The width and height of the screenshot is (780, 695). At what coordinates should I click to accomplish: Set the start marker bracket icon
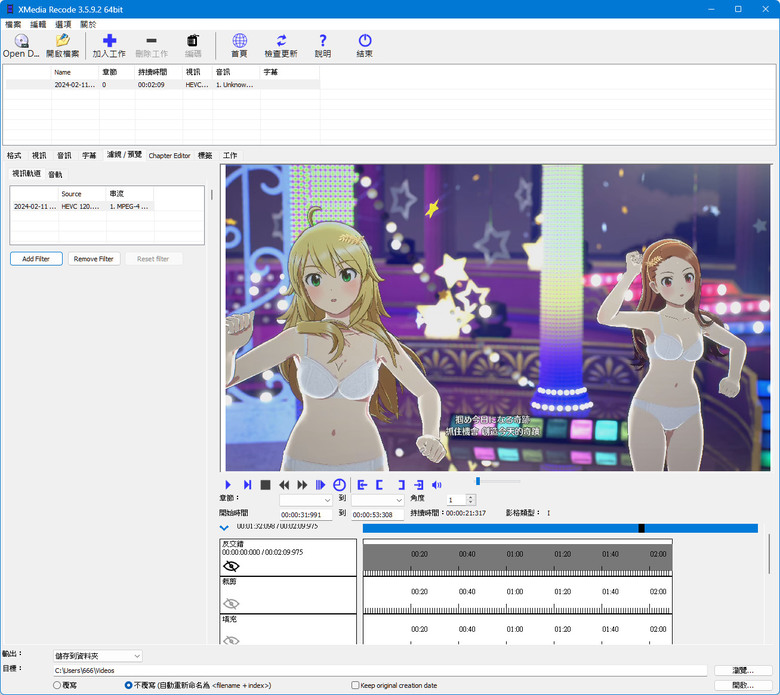[380, 485]
